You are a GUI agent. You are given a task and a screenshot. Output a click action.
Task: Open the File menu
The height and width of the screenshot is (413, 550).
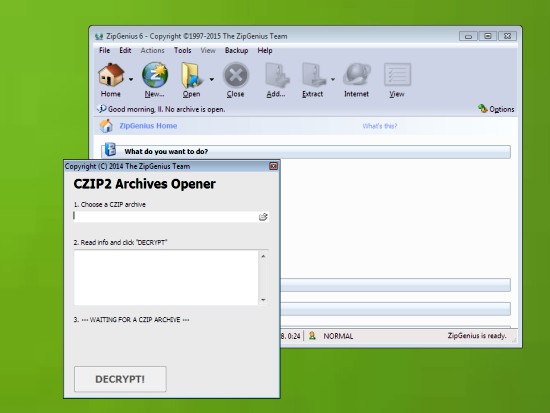click(x=105, y=51)
